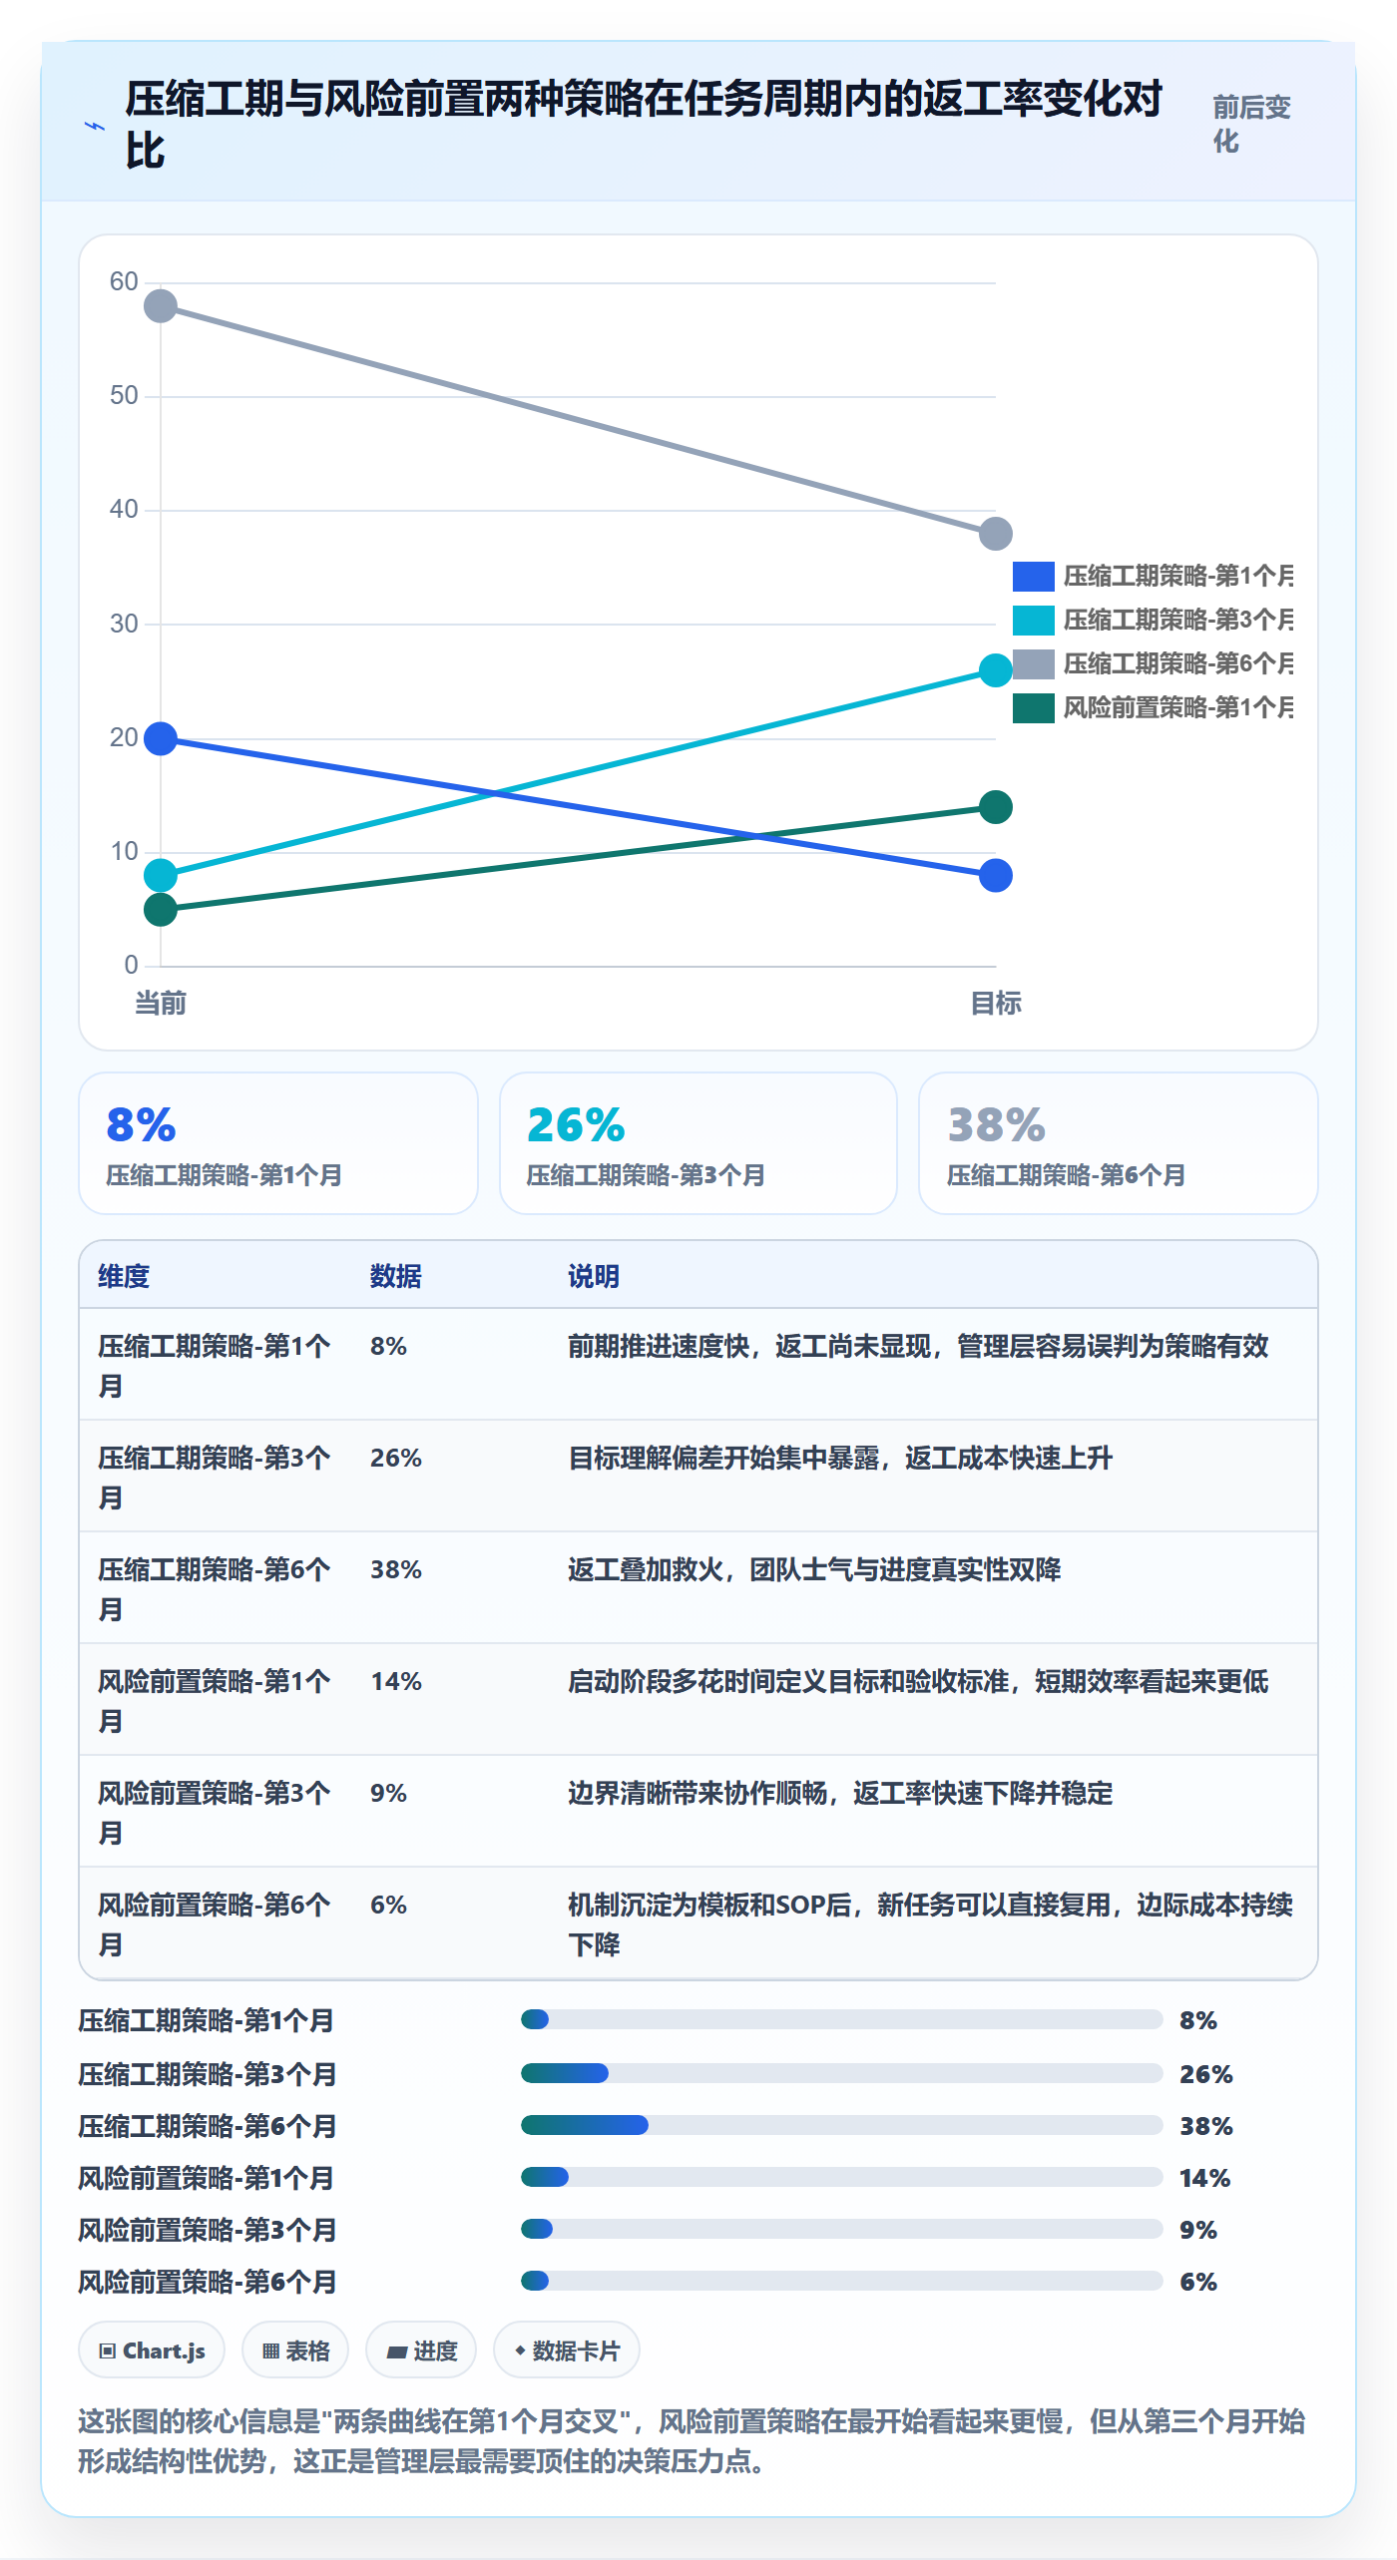Click the 目标 x-axis label
Screen dimensions: 1397x2560
[996, 1003]
